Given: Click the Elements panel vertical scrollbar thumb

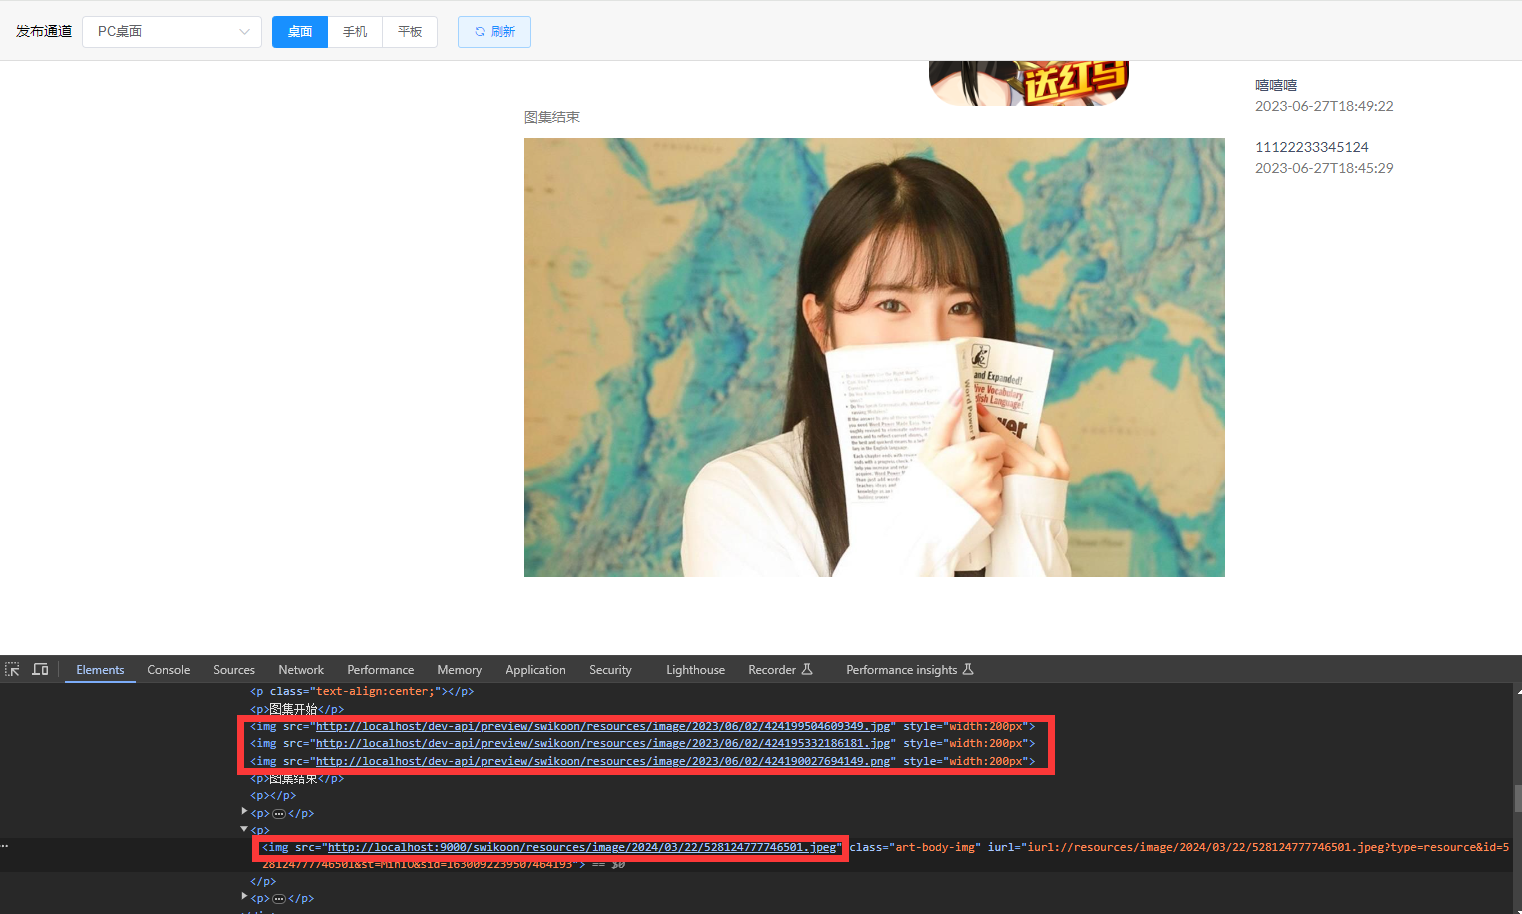Looking at the screenshot, I should [x=1517, y=798].
